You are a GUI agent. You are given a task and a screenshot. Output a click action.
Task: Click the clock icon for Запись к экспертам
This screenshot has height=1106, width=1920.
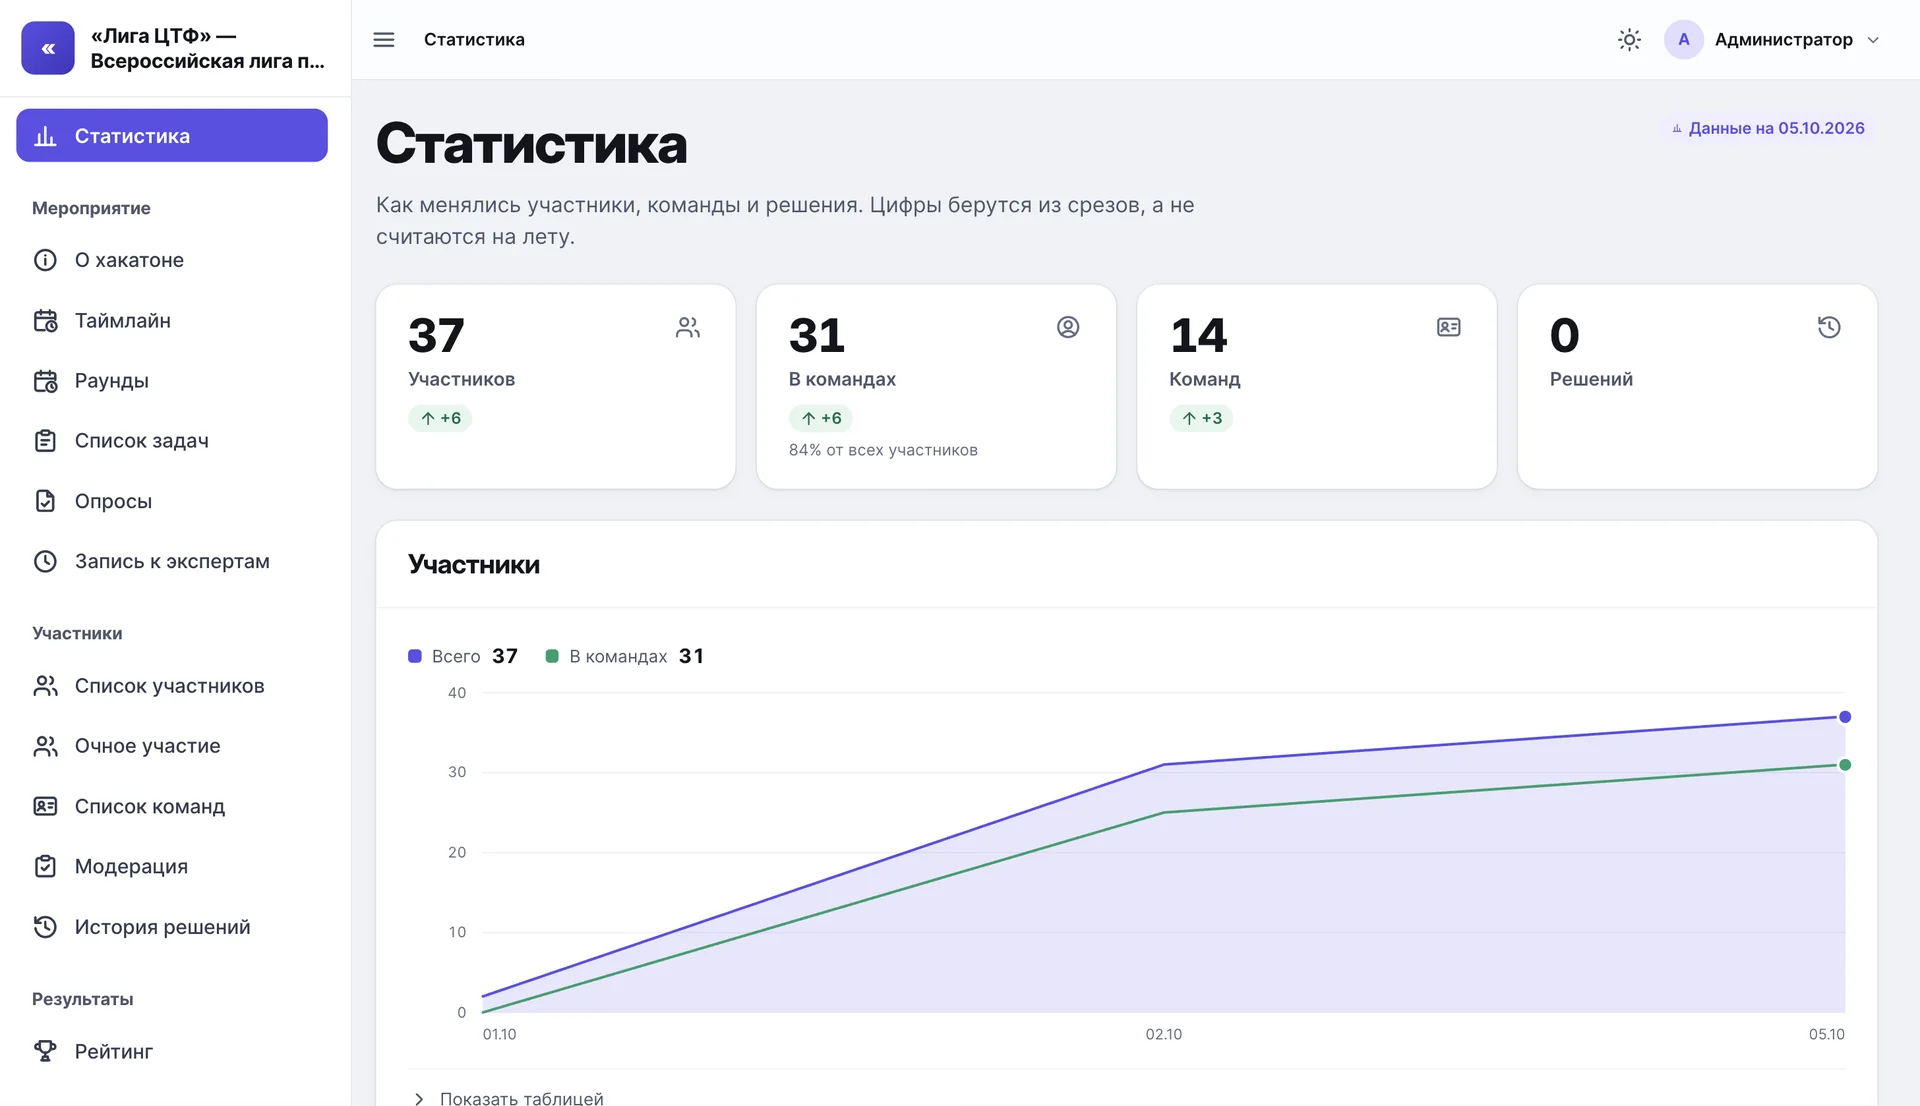coord(45,562)
